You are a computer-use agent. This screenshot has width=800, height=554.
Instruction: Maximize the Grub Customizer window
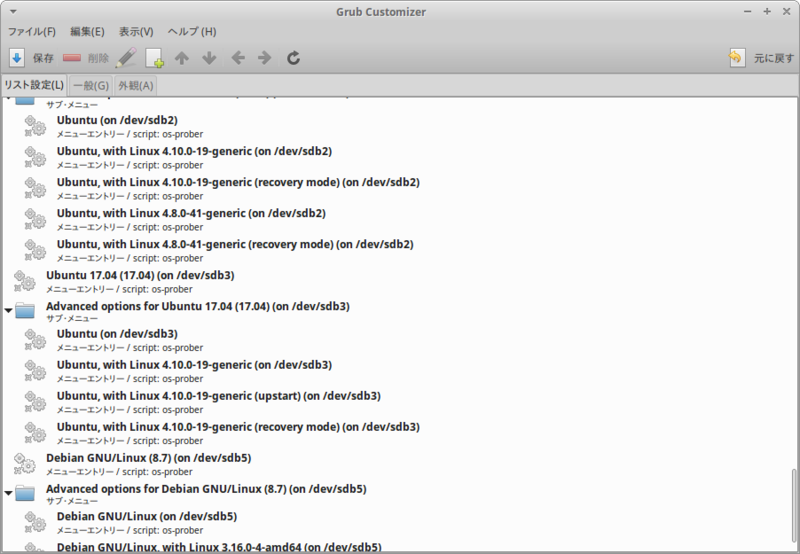[x=767, y=11]
